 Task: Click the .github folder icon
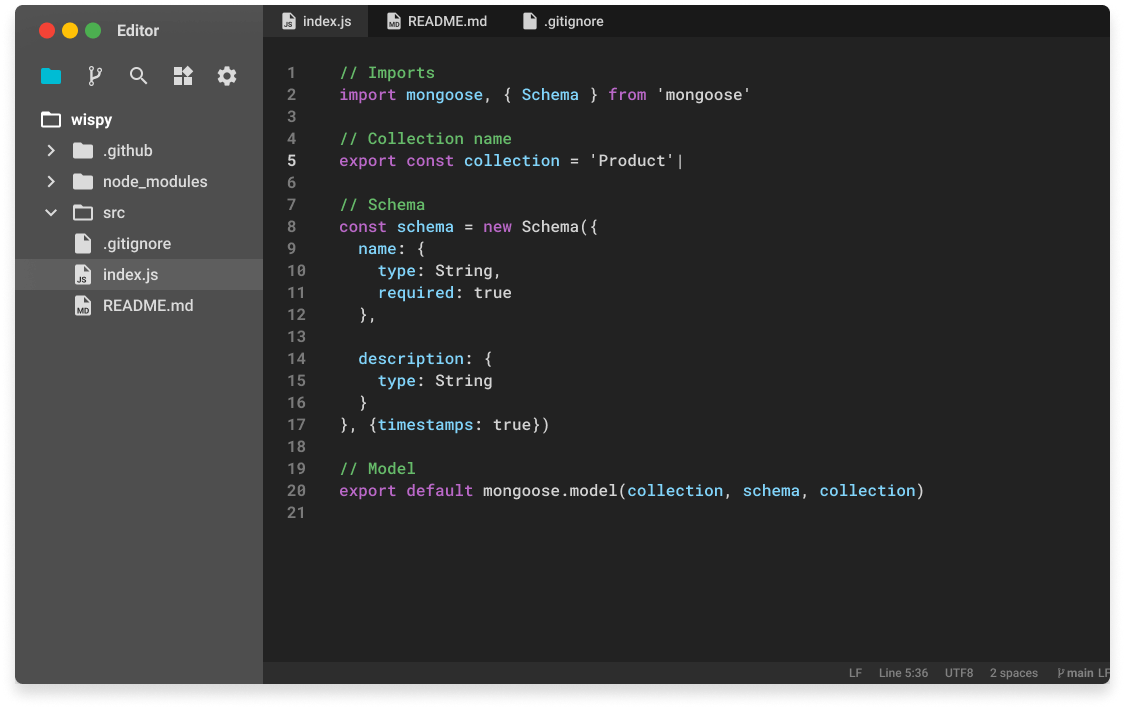(83, 151)
